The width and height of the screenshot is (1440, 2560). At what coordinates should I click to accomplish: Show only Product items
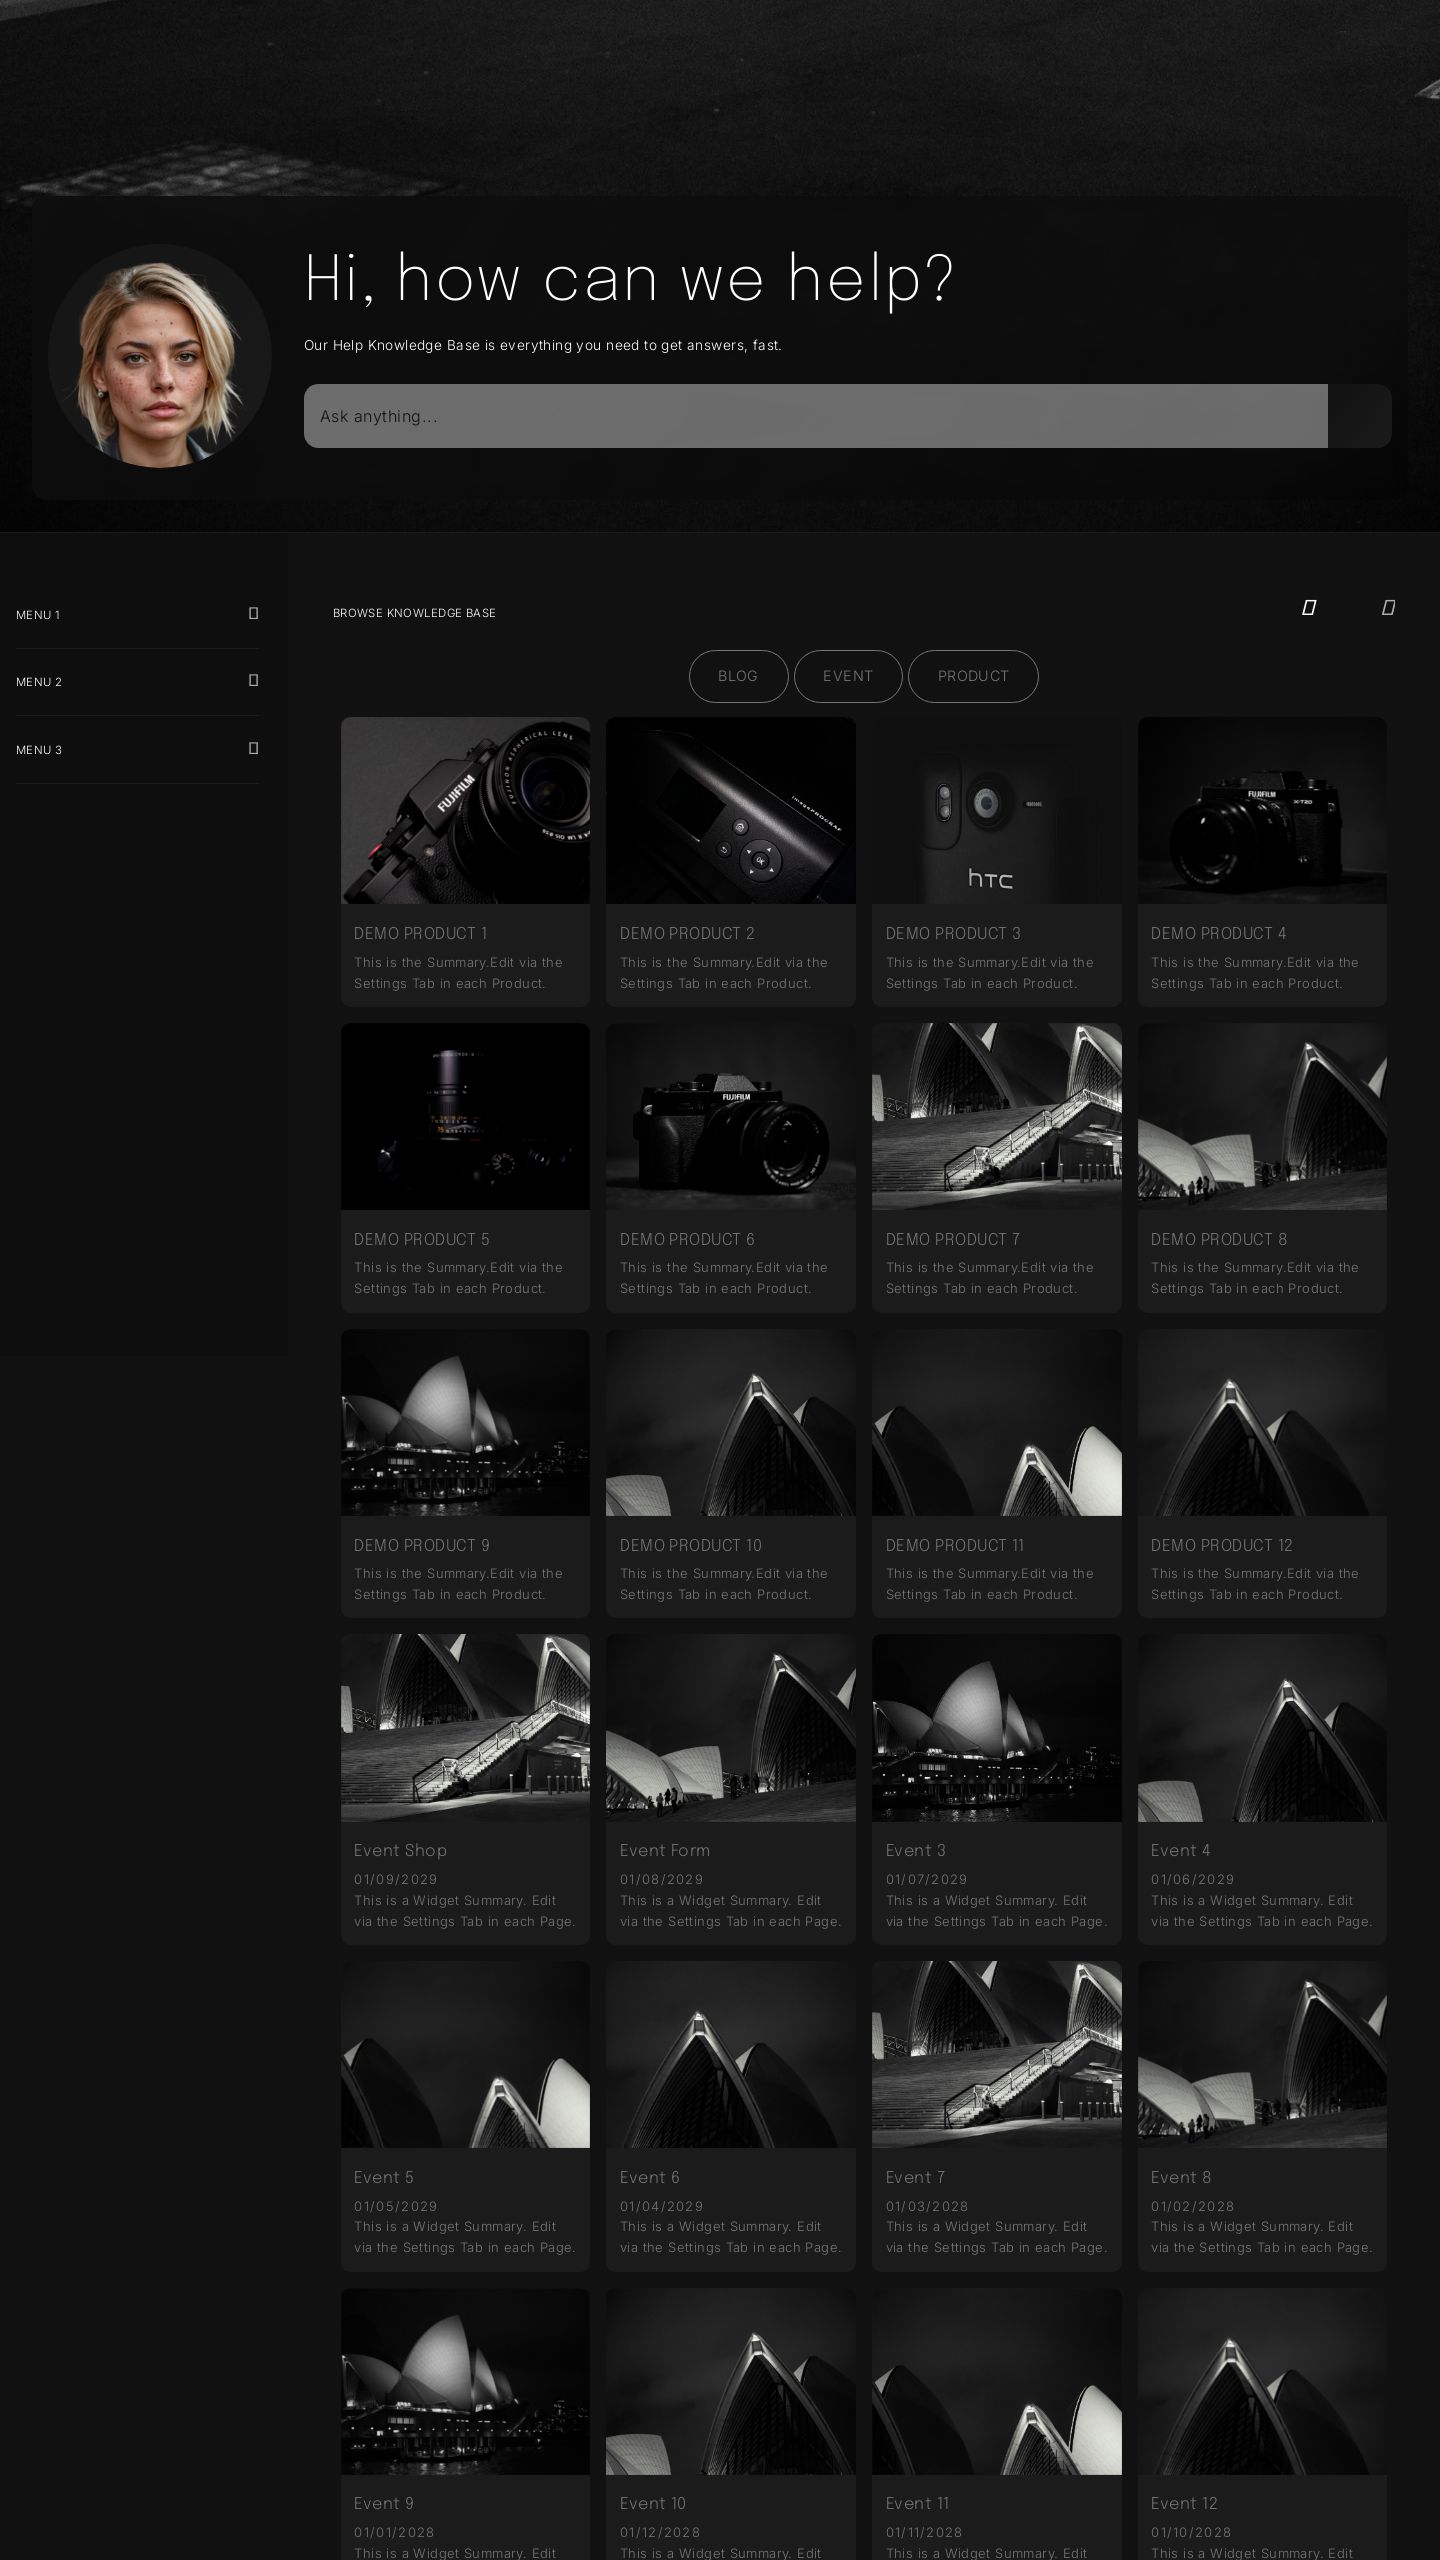[x=973, y=676]
